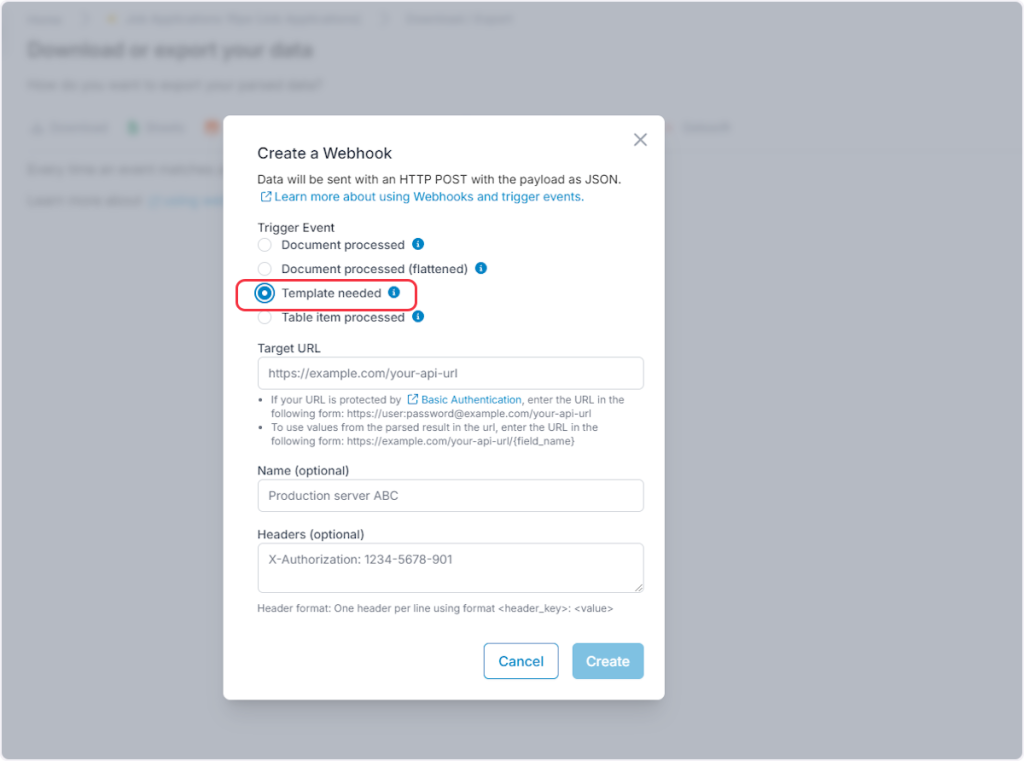
Task: Focus the Target URL input field
Action: point(450,373)
